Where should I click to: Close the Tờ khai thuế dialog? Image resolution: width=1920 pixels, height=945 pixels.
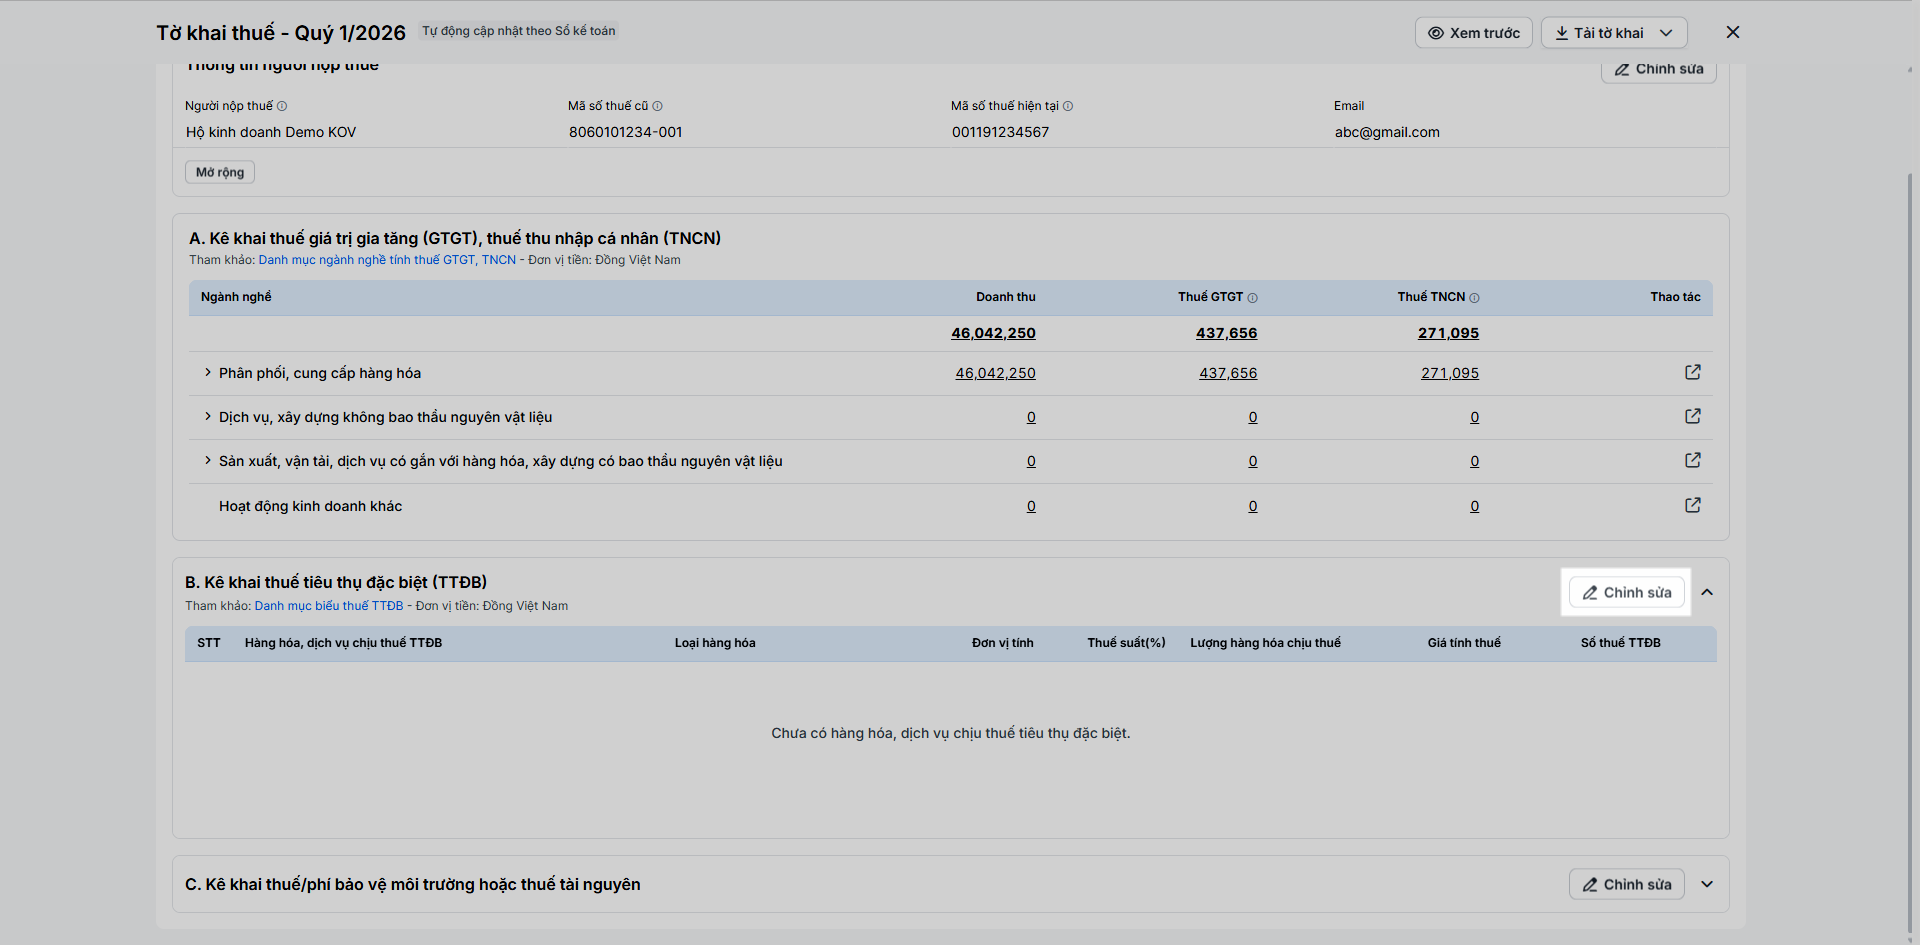point(1733,32)
